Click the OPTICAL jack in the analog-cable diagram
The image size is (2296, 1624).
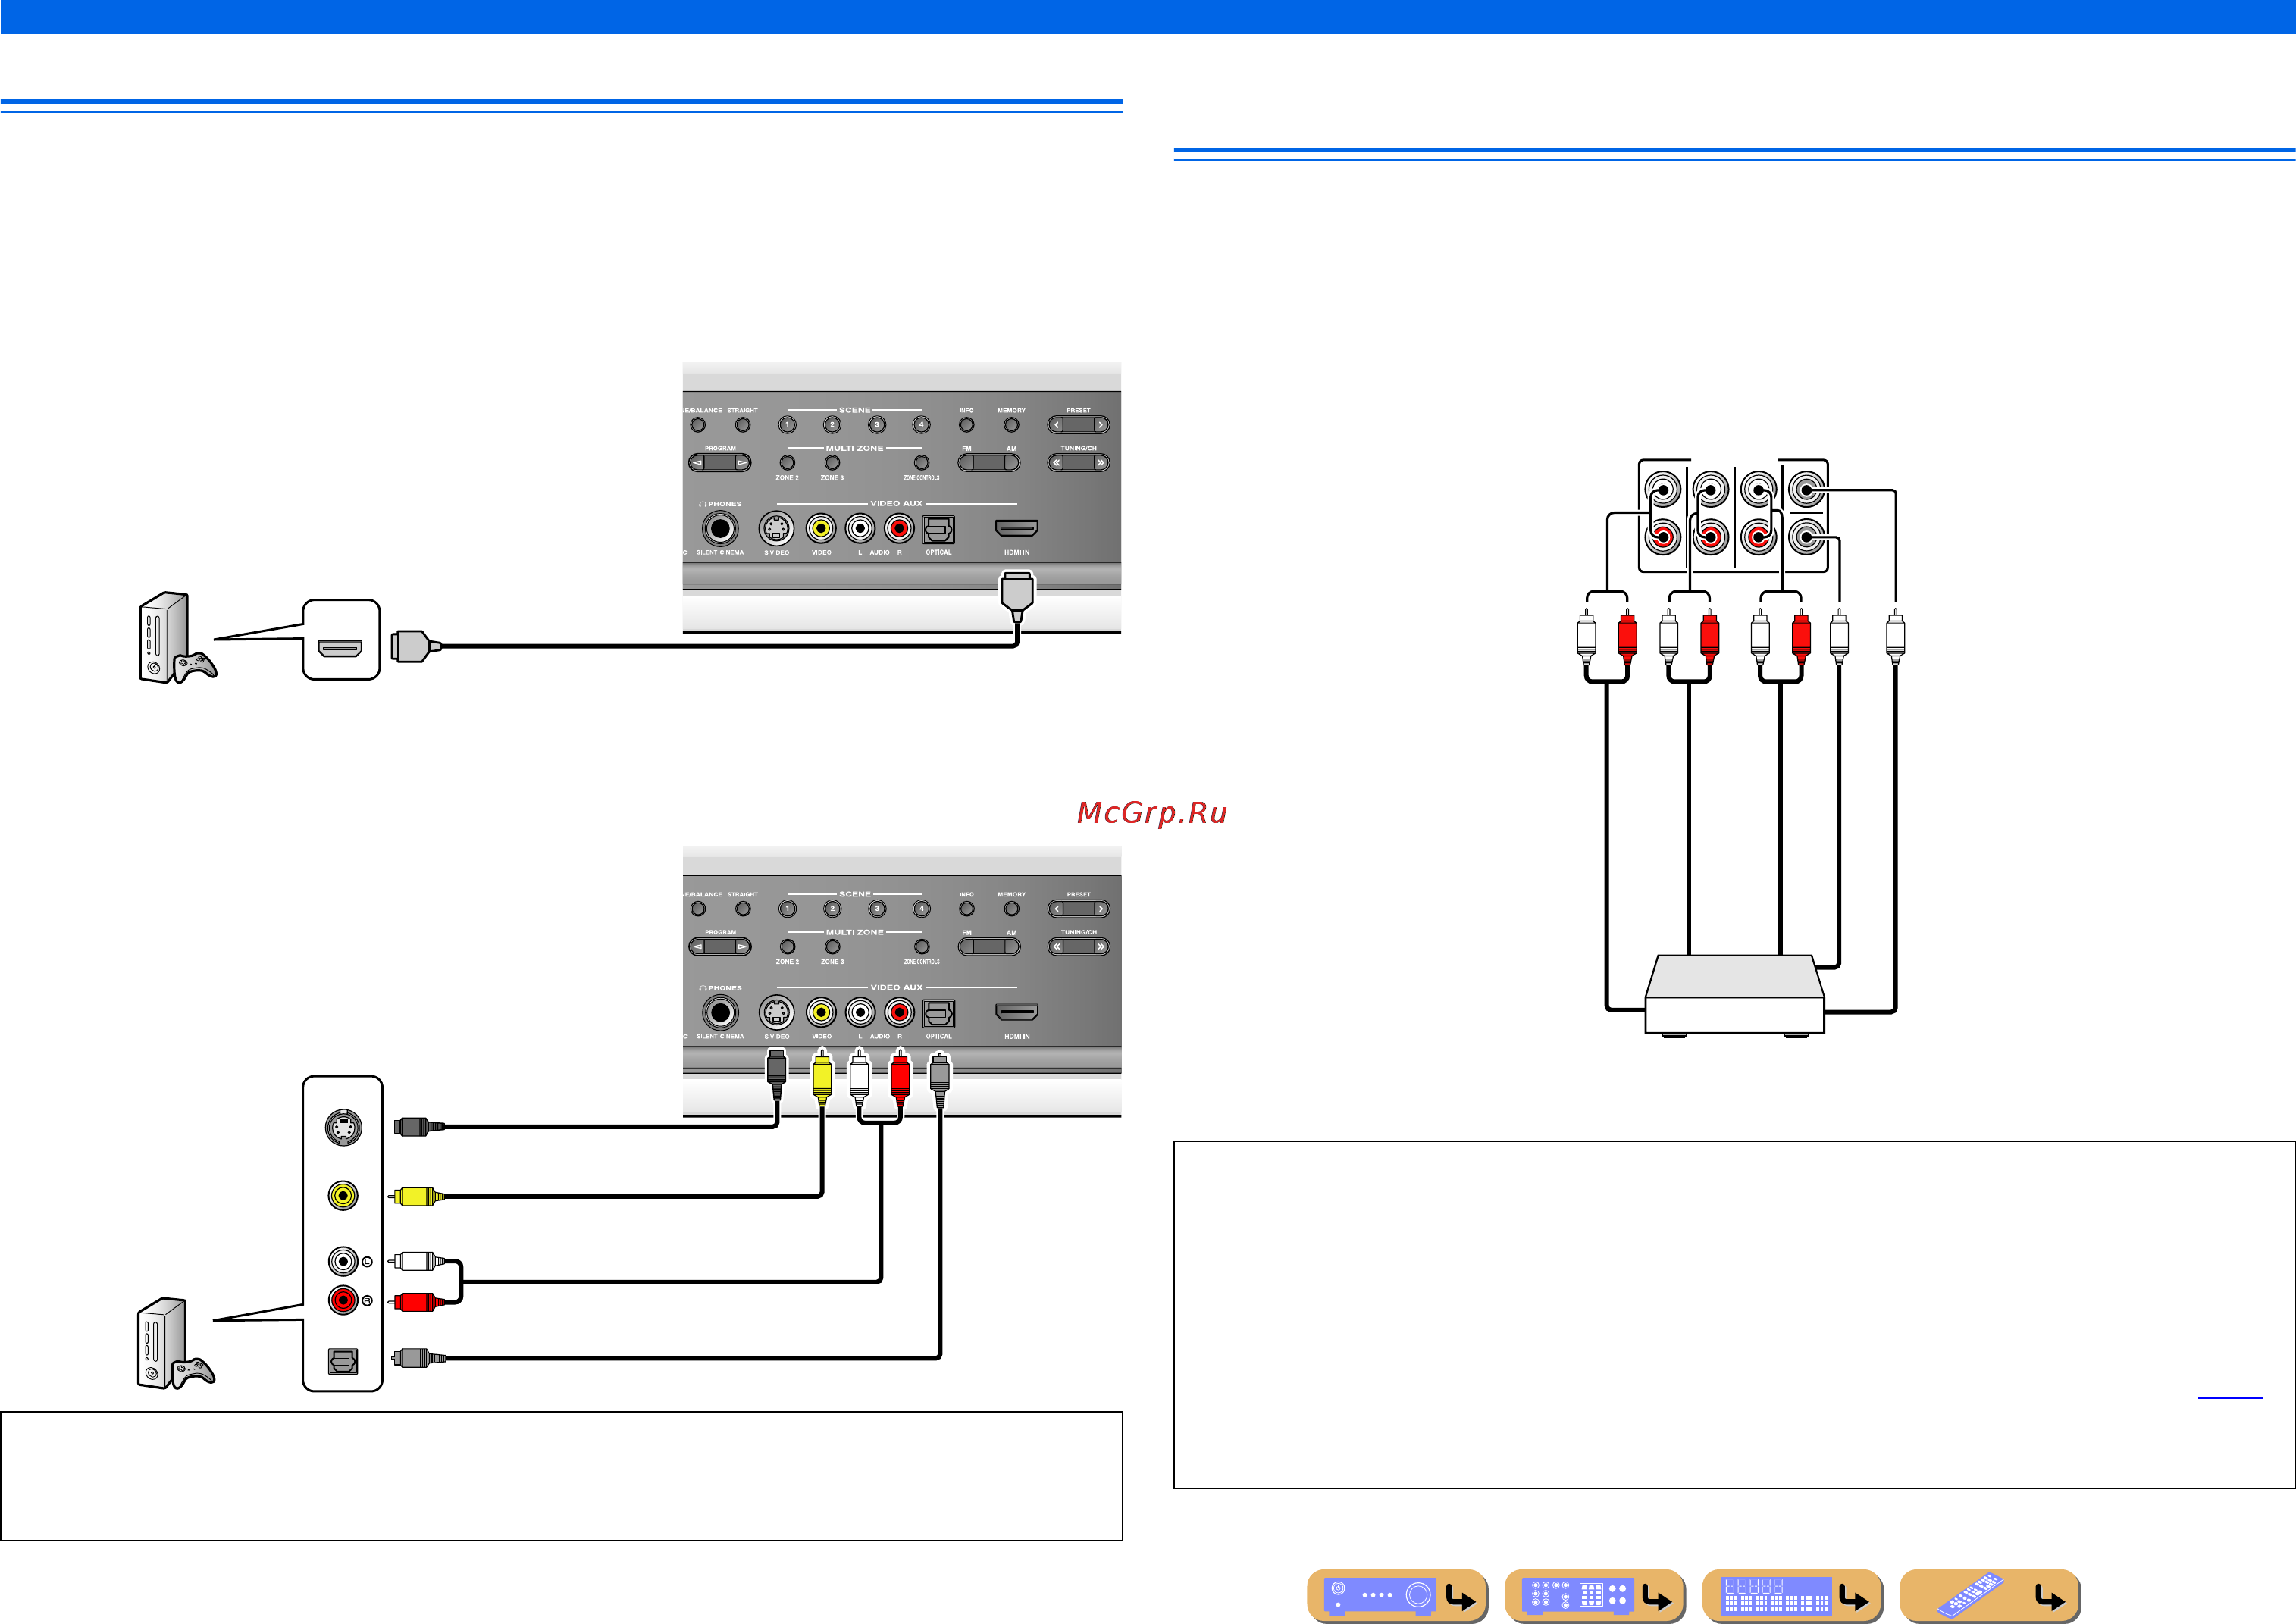[x=938, y=1013]
